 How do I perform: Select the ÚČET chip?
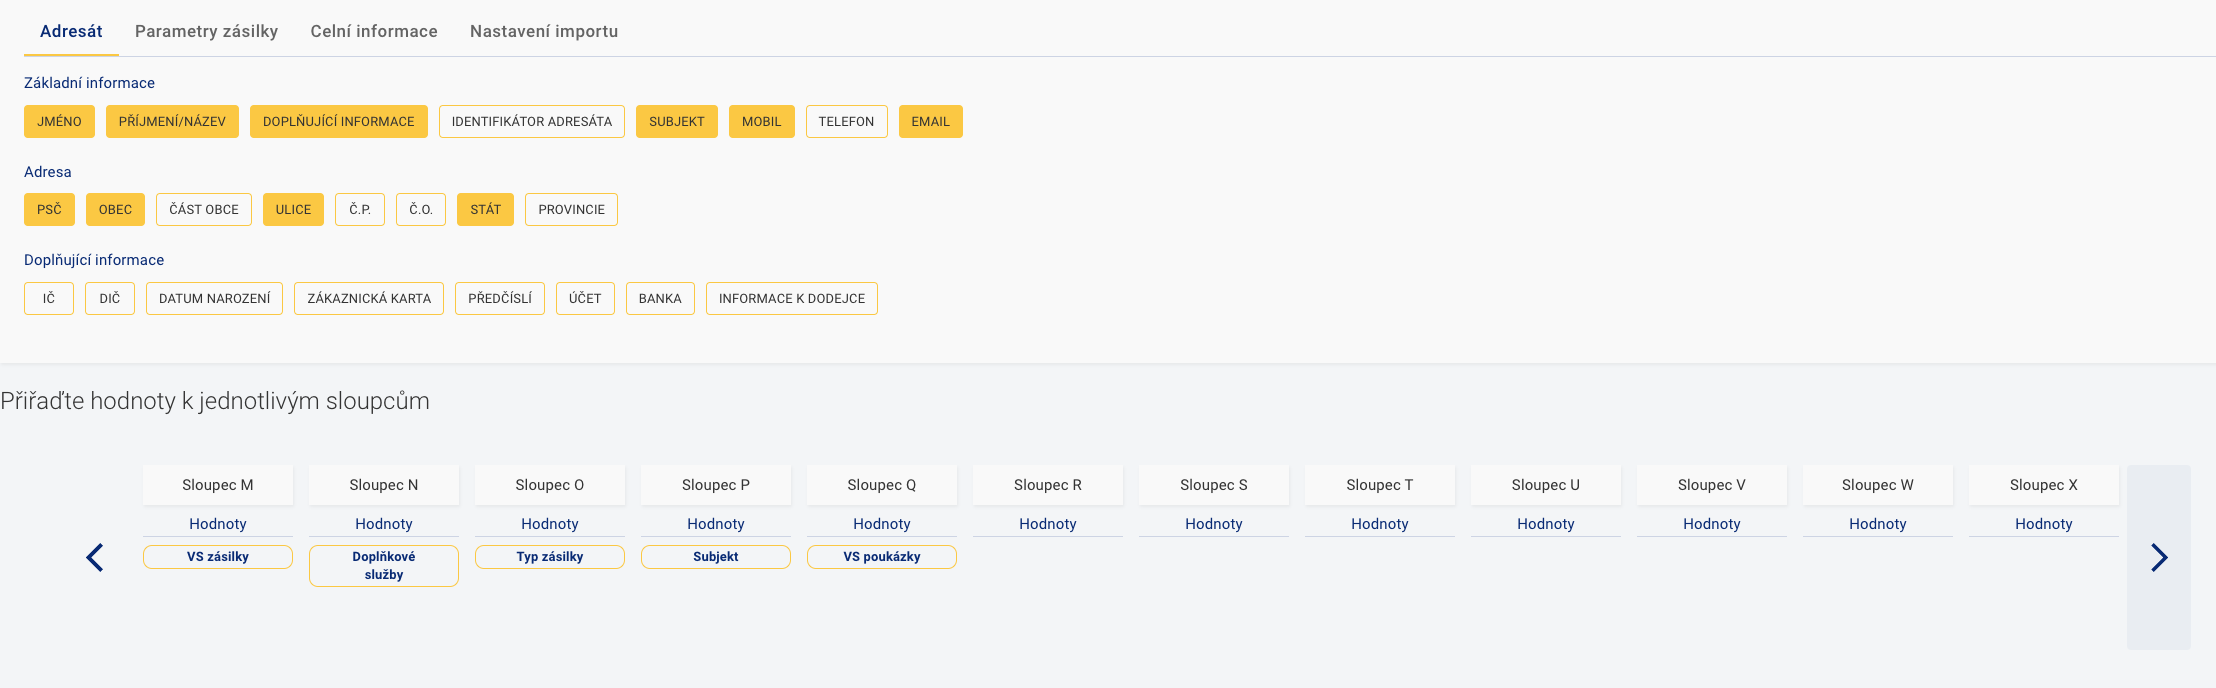point(585,298)
